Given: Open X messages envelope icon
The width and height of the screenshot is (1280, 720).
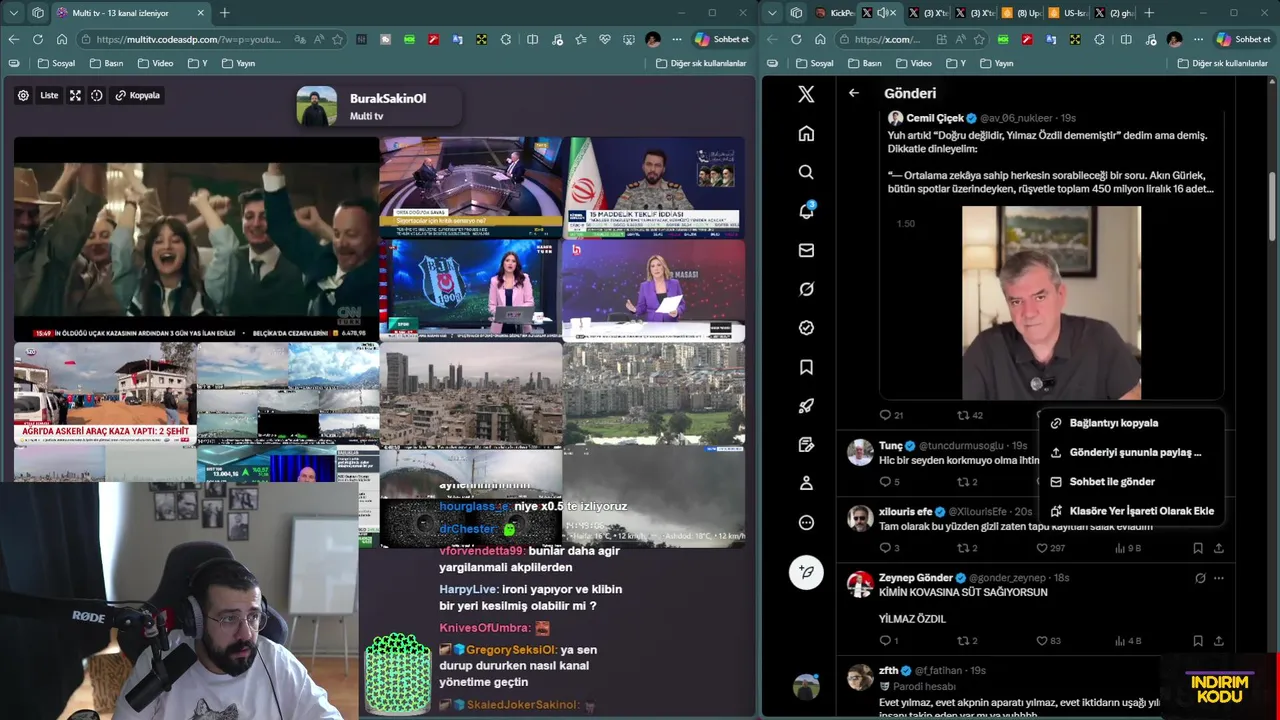Looking at the screenshot, I should coord(806,250).
